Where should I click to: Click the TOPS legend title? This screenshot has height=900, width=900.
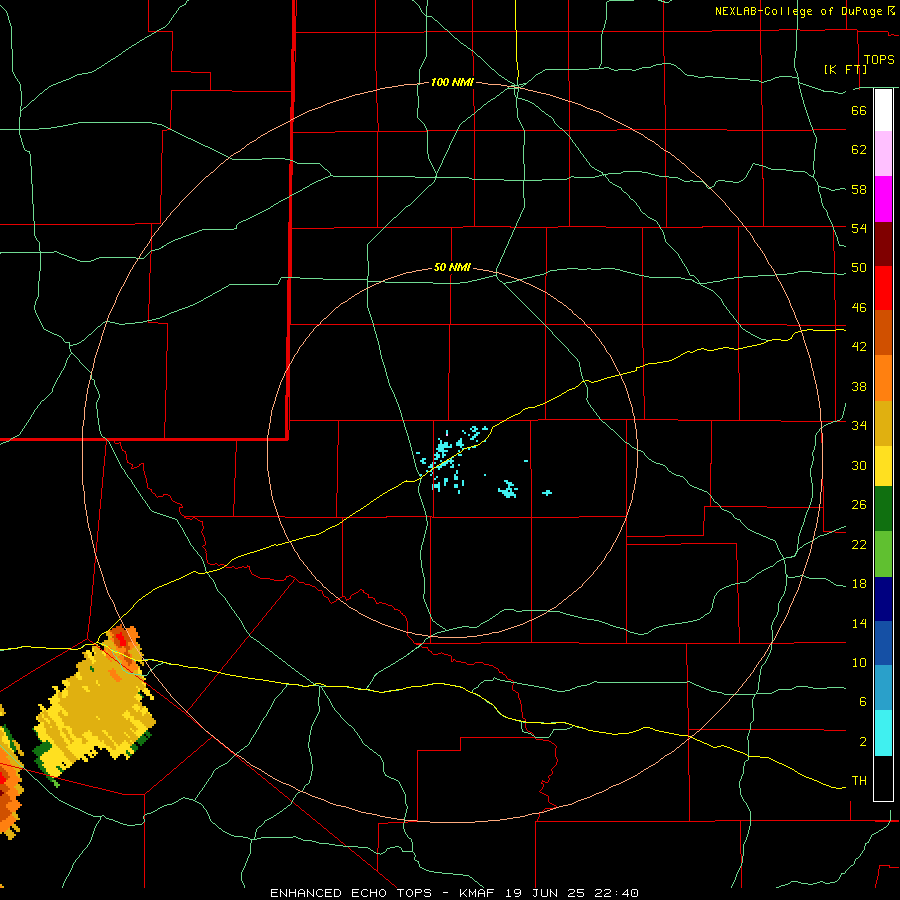(879, 59)
